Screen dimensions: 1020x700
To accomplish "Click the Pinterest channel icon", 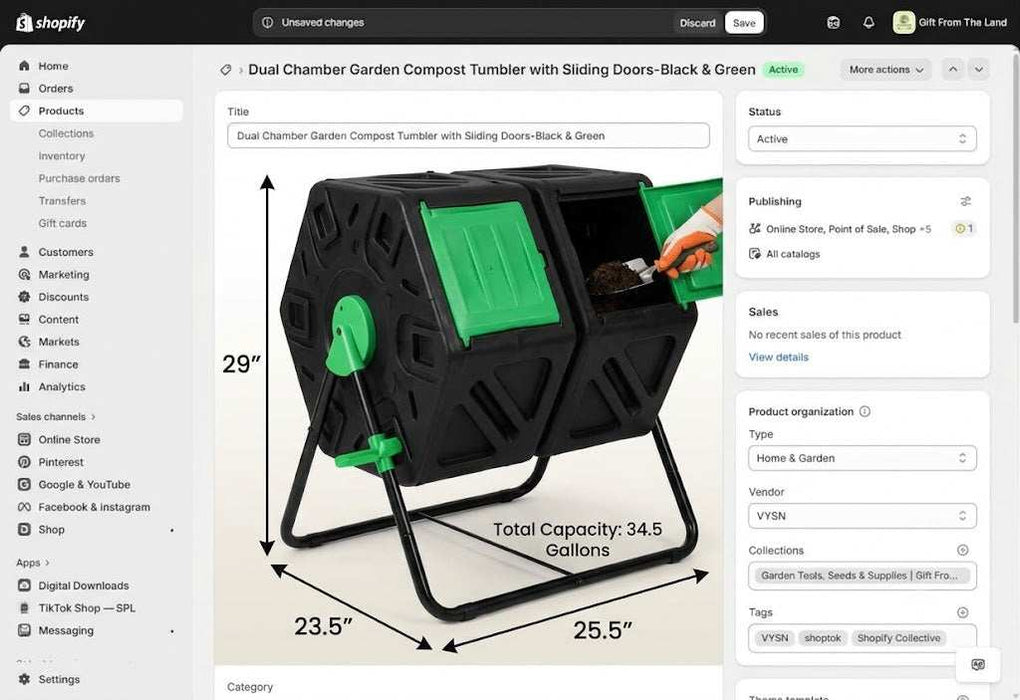I will (24, 462).
